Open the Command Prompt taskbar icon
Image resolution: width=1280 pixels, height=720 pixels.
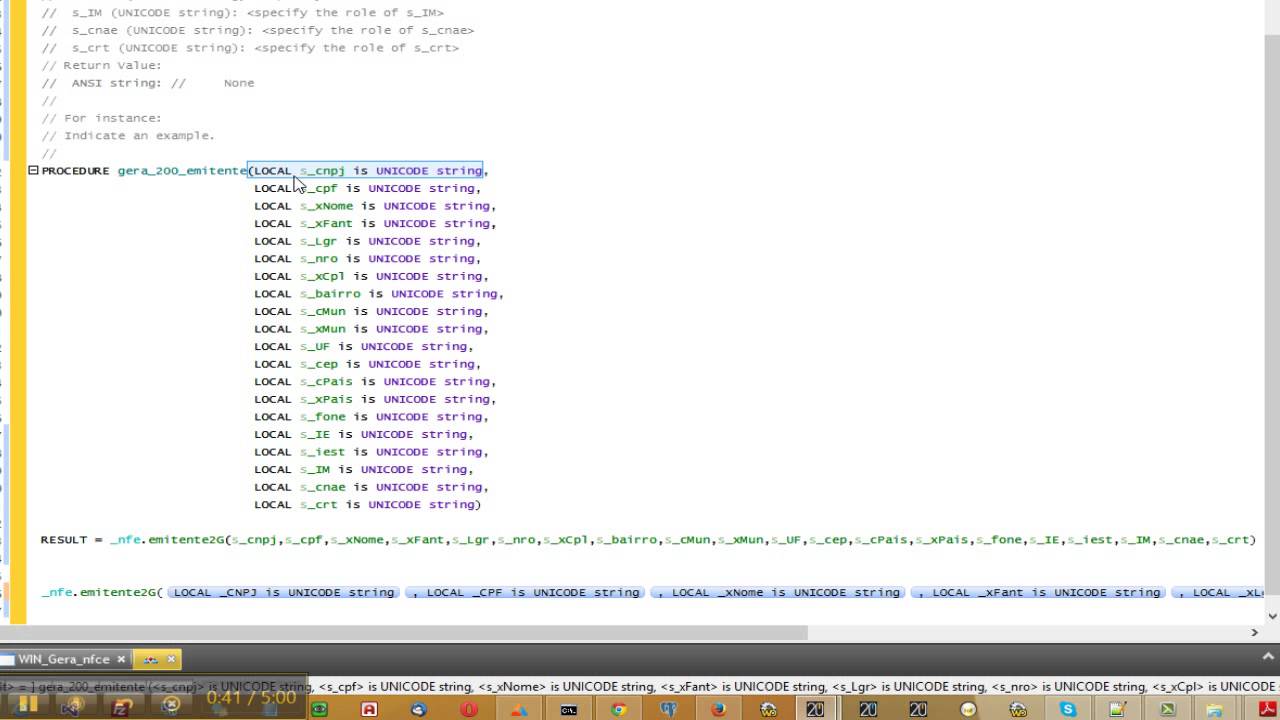click(x=568, y=709)
